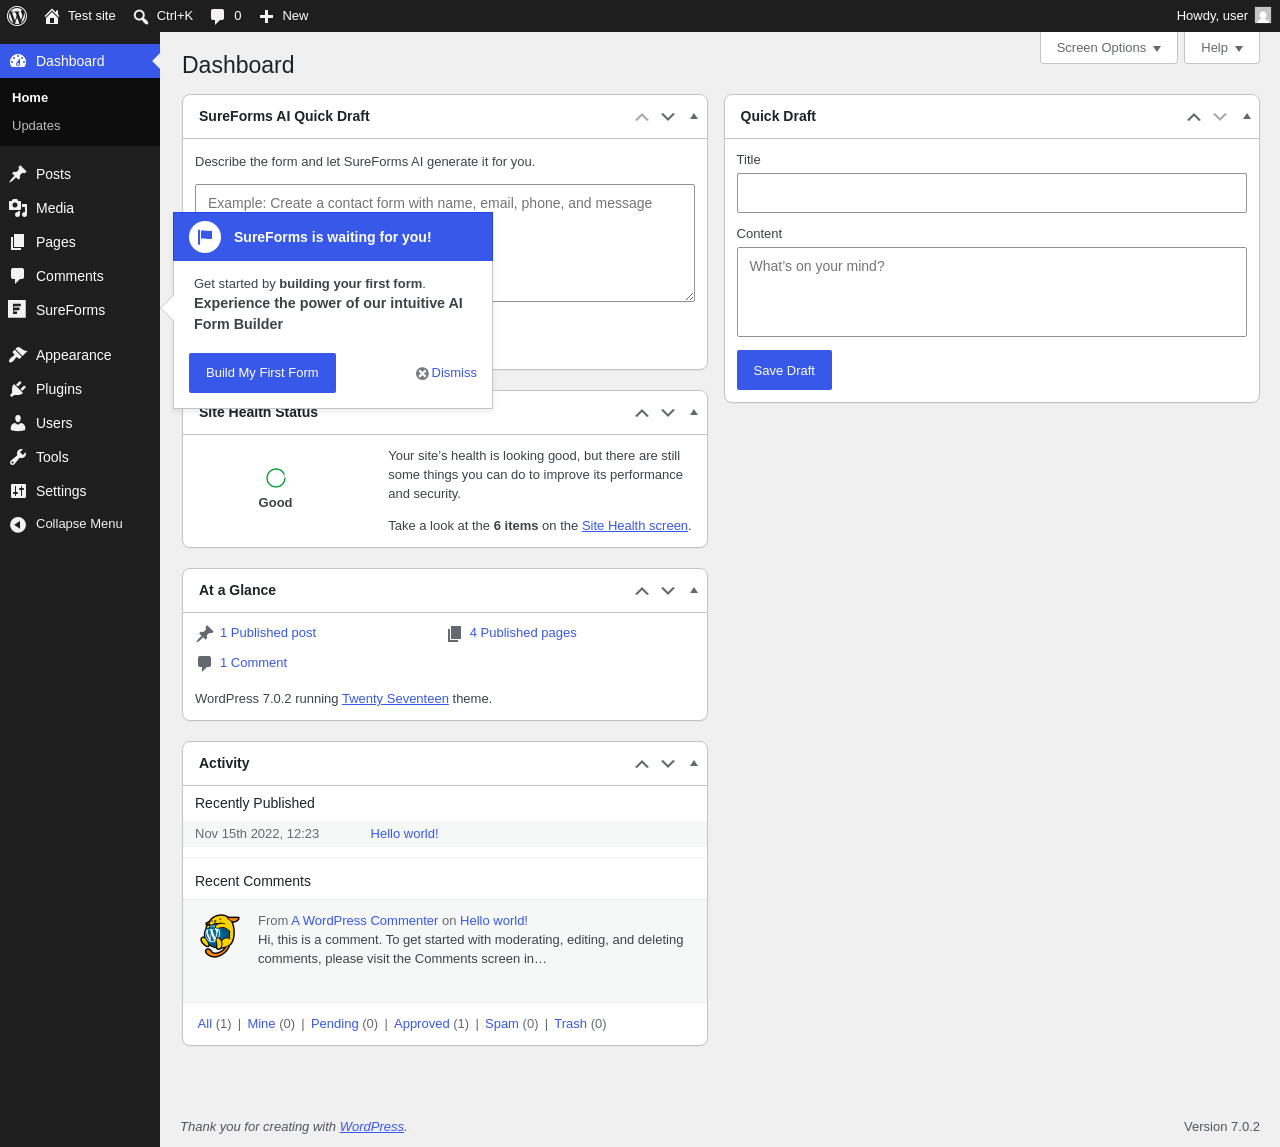
Task: Click the user avatar next to Howdy, user
Action: tap(1263, 16)
